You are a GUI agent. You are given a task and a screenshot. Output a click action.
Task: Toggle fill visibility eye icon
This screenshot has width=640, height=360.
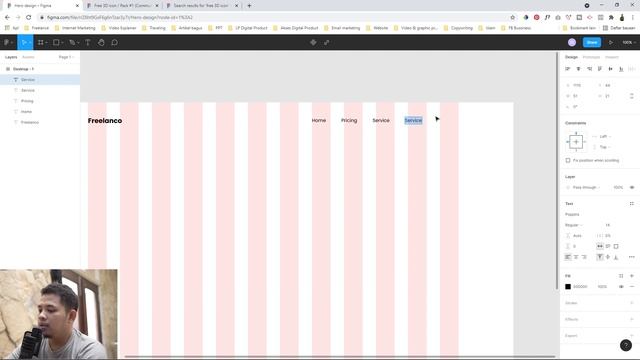(621, 287)
